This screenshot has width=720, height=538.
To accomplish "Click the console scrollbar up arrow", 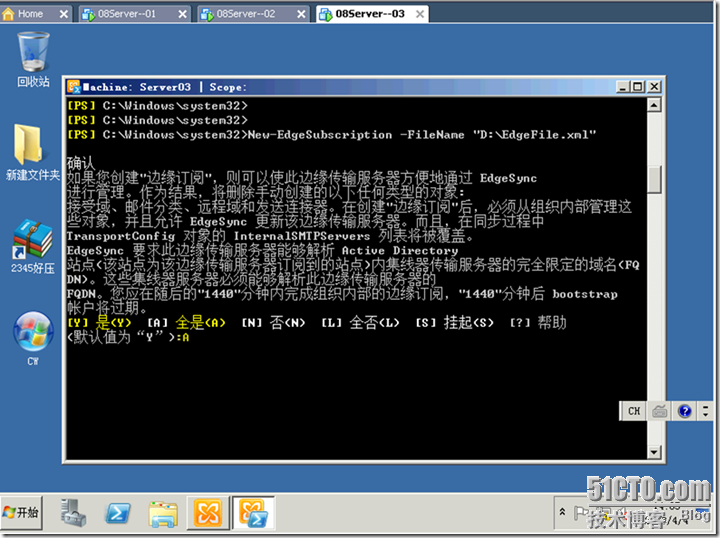I will pyautogui.click(x=654, y=105).
